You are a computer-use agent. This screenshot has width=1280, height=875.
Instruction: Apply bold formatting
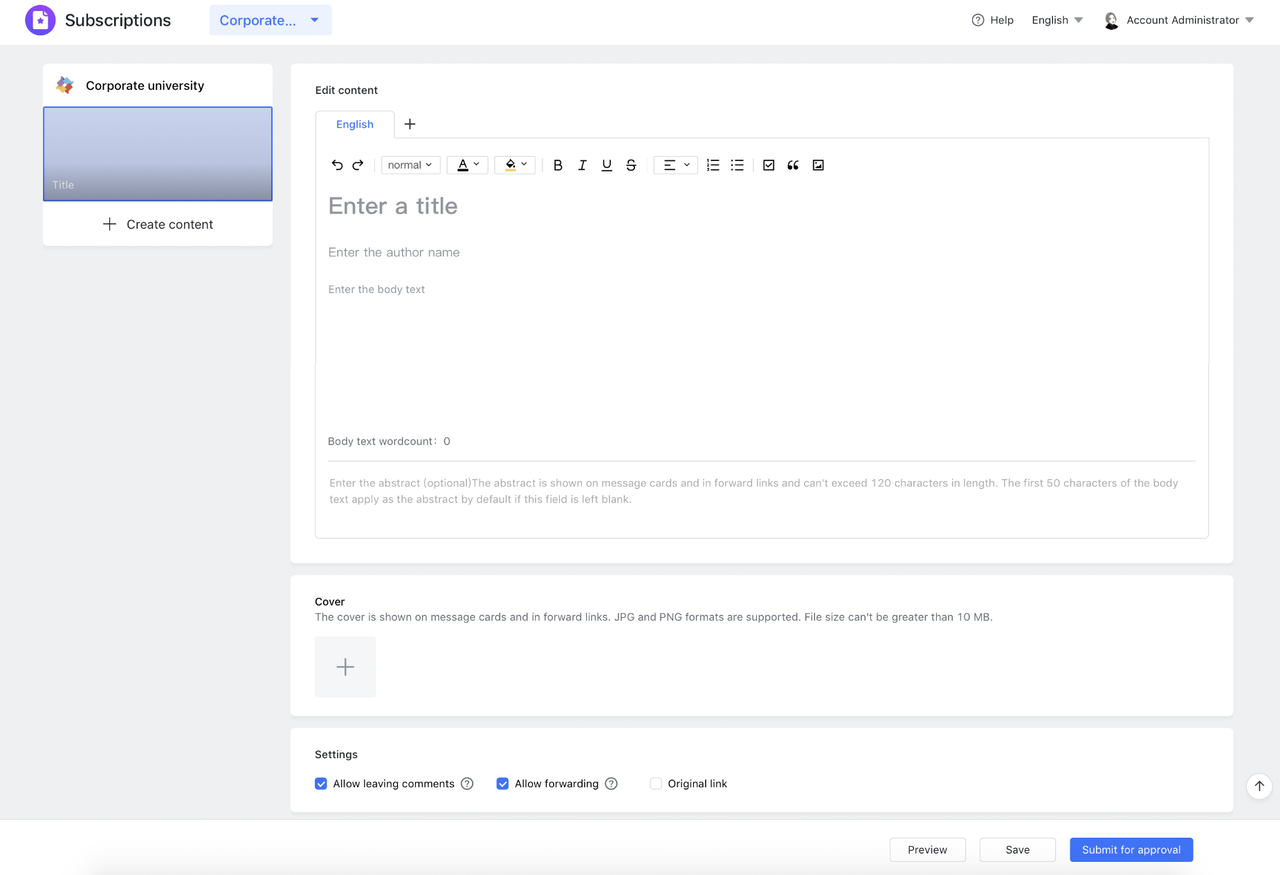[x=558, y=165]
